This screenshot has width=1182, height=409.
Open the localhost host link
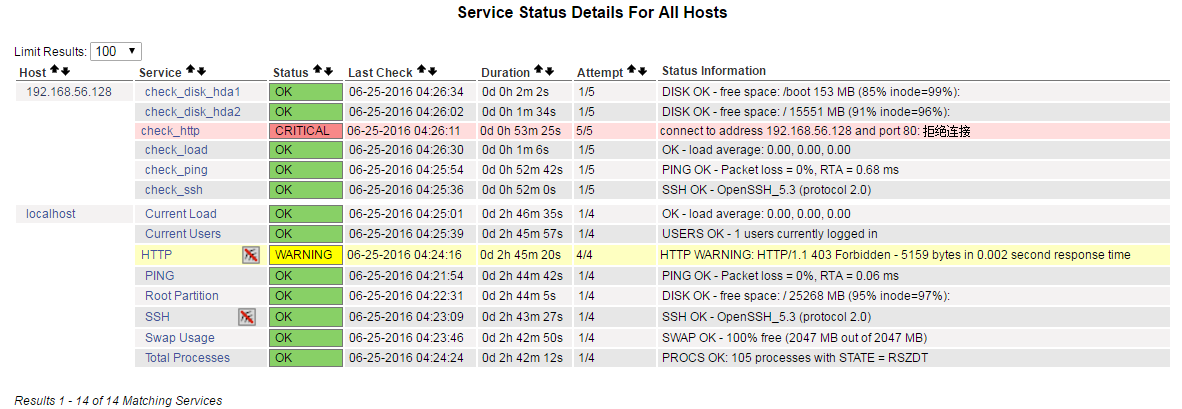(51, 214)
